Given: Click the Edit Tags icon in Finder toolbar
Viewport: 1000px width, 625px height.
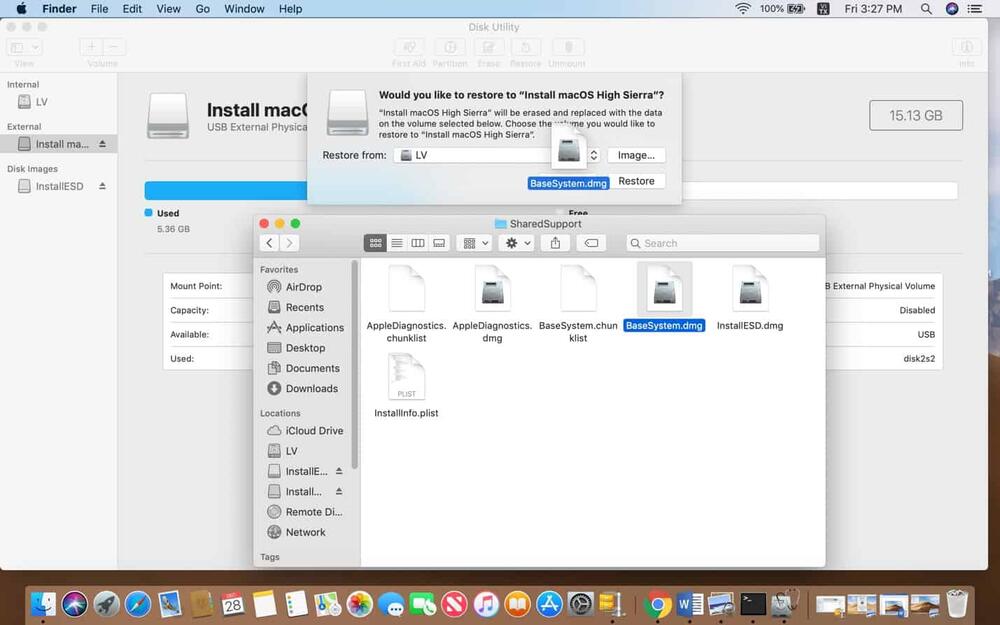Looking at the screenshot, I should [x=591, y=243].
